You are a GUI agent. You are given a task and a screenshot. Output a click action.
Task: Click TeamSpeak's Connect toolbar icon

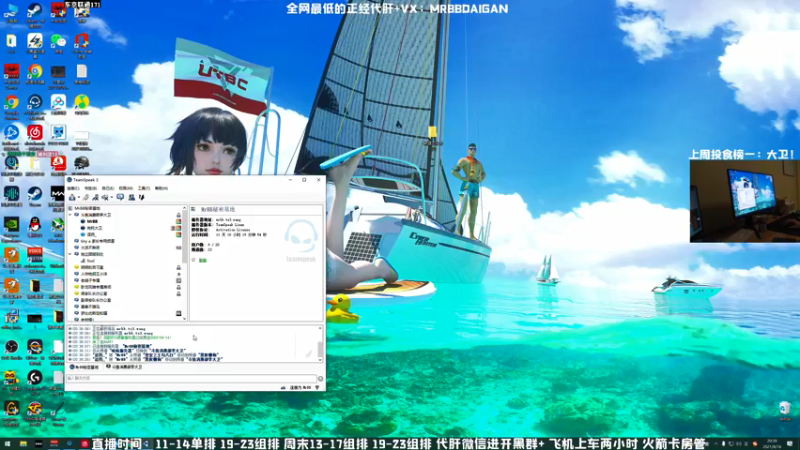pyautogui.click(x=72, y=197)
